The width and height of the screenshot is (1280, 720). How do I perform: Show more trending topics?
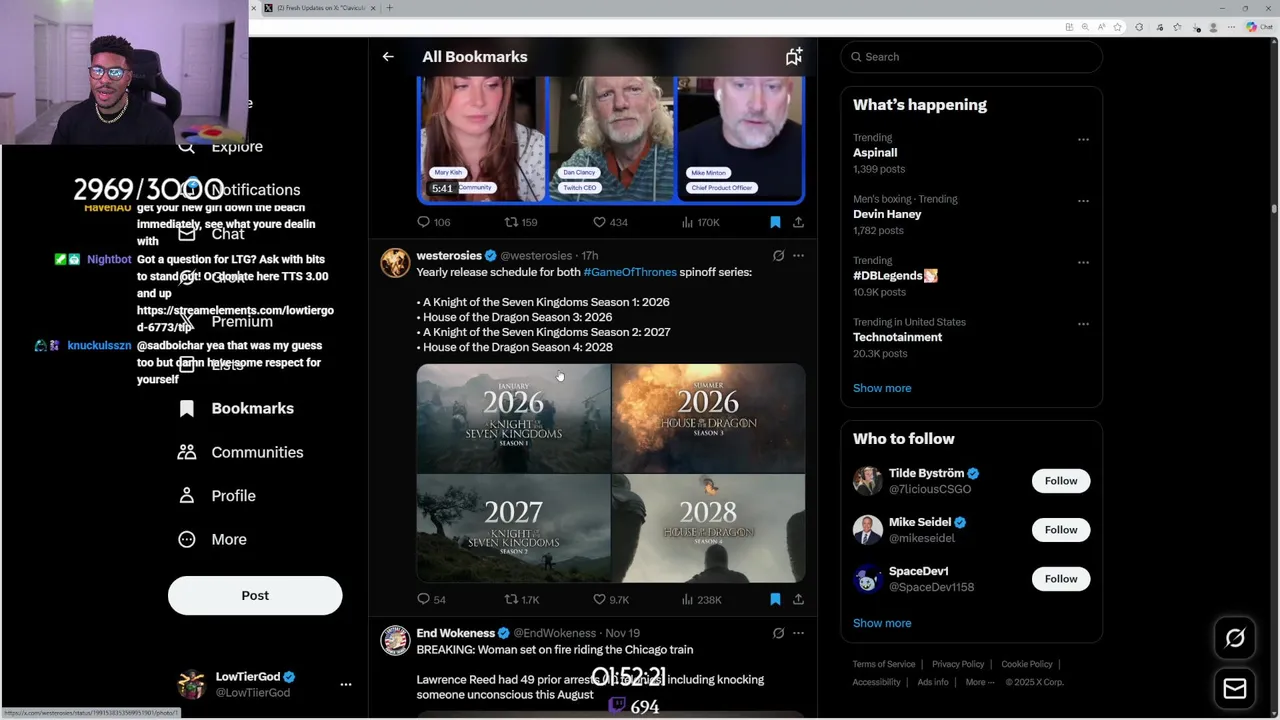pyautogui.click(x=882, y=388)
